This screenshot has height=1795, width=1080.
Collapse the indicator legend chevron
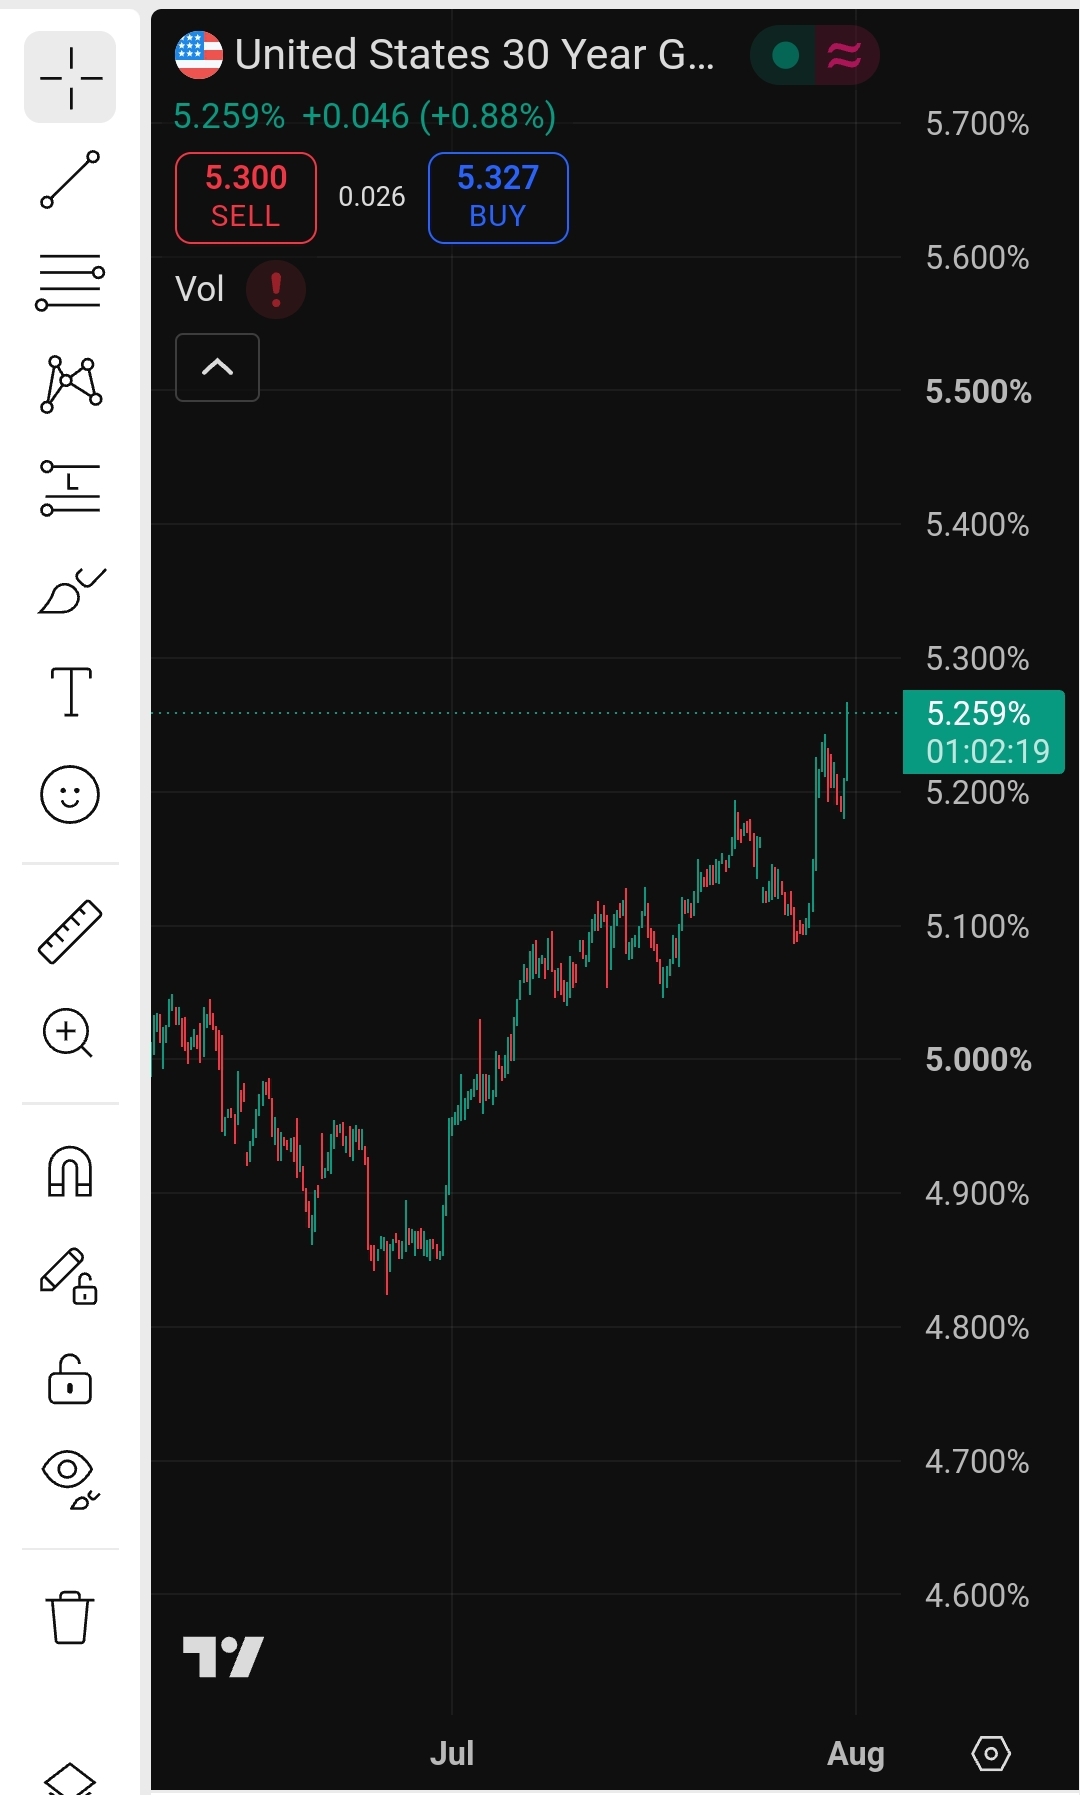click(x=217, y=367)
